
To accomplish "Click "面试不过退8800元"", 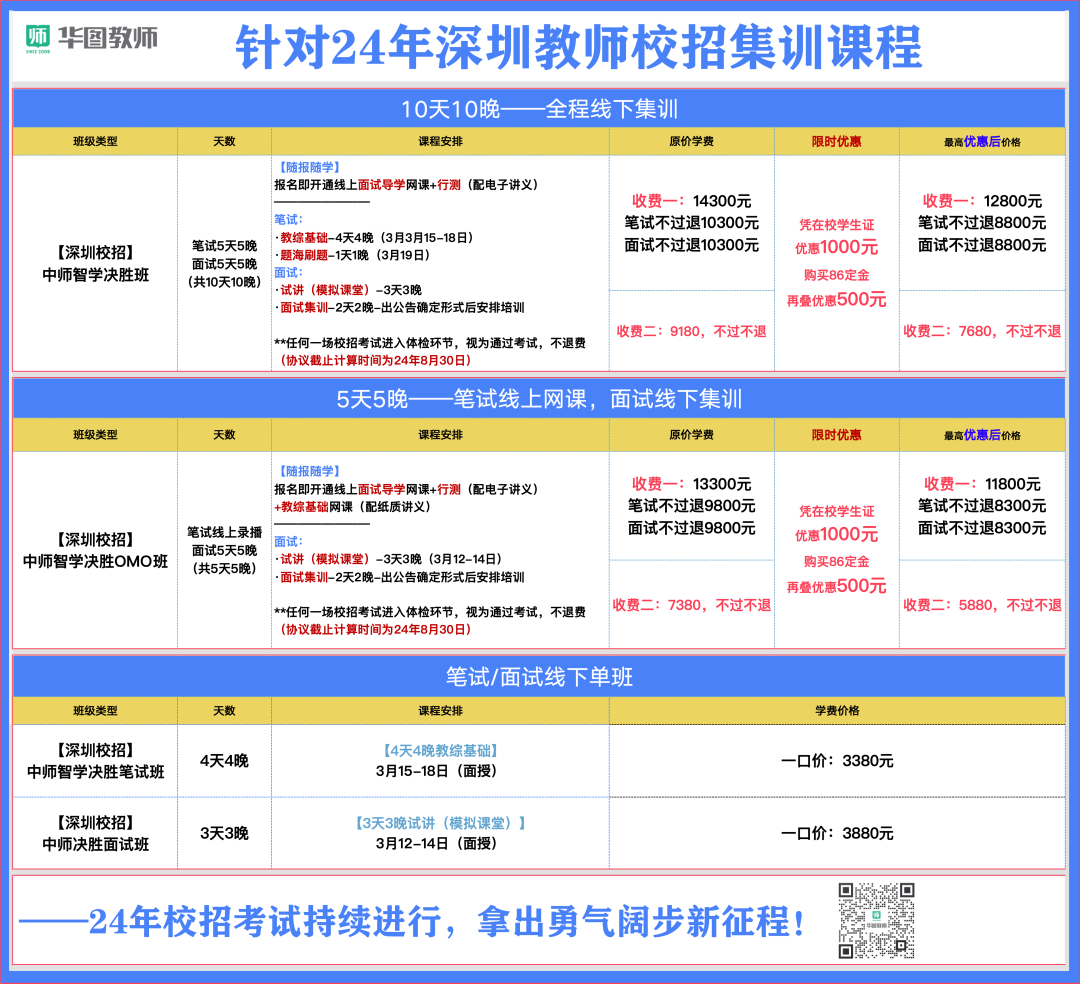I will tap(982, 245).
